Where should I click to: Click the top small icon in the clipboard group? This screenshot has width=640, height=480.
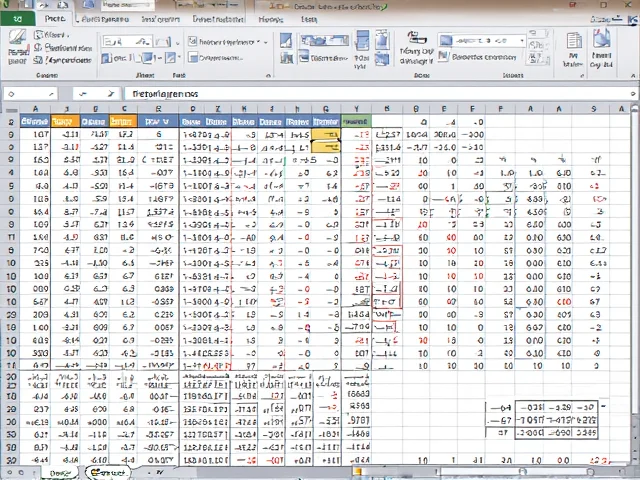[39, 35]
